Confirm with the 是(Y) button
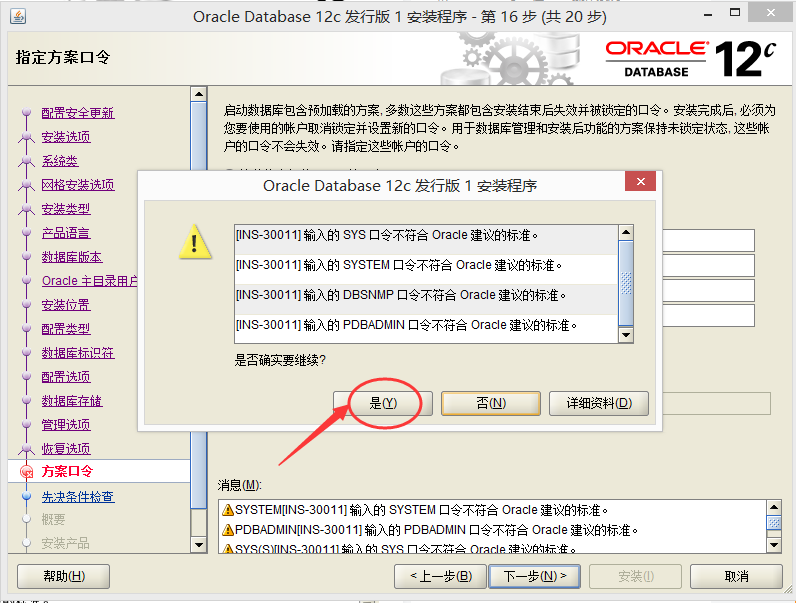The image size is (796, 603). (x=383, y=404)
